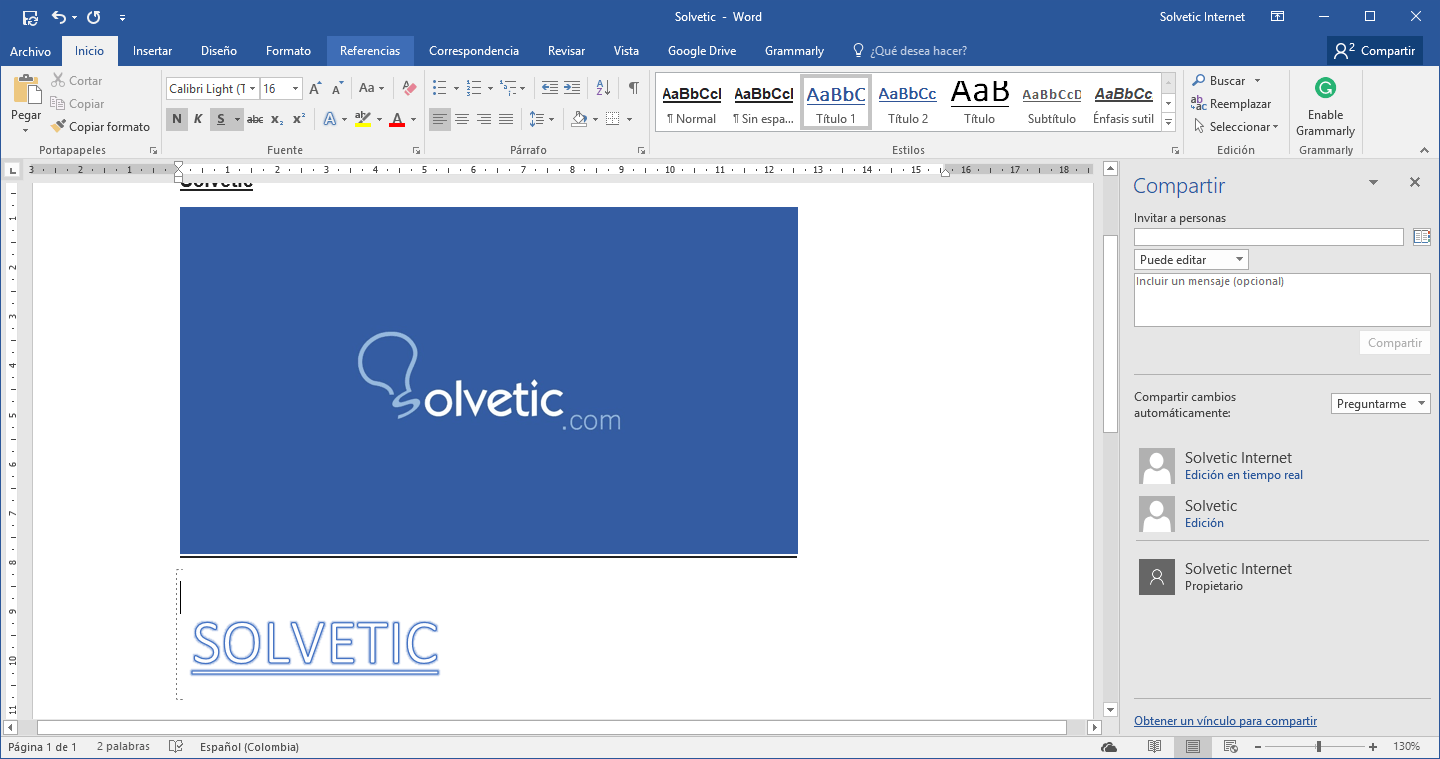1440x759 pixels.
Task: Click the cloud upload status icon
Action: [1109, 747]
